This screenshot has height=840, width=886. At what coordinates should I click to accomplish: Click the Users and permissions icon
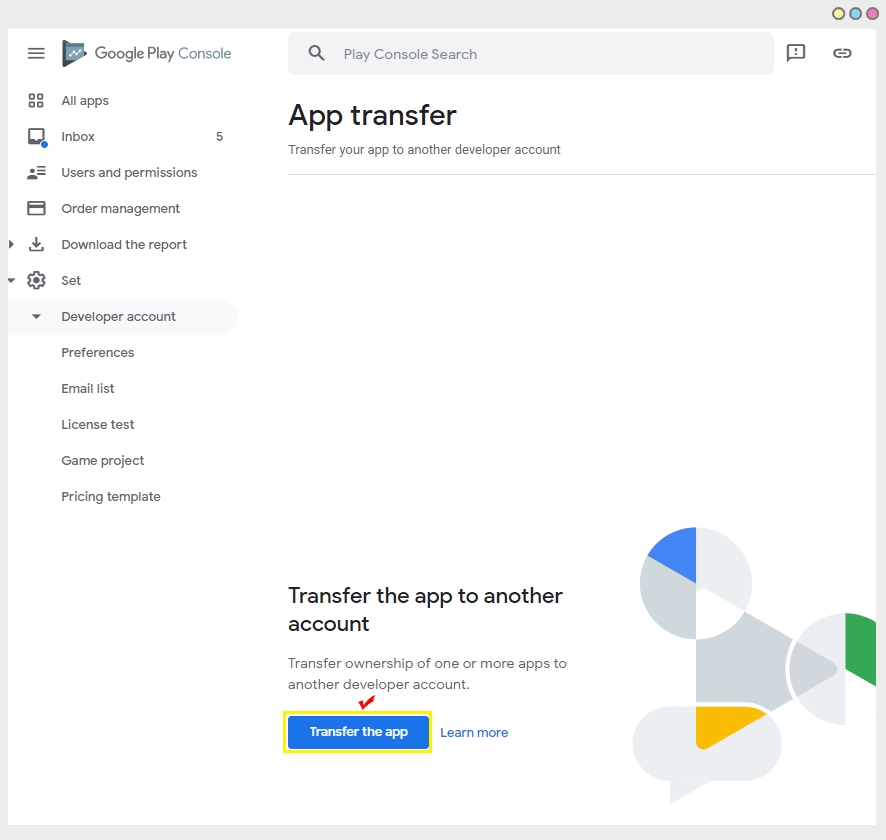coord(36,173)
